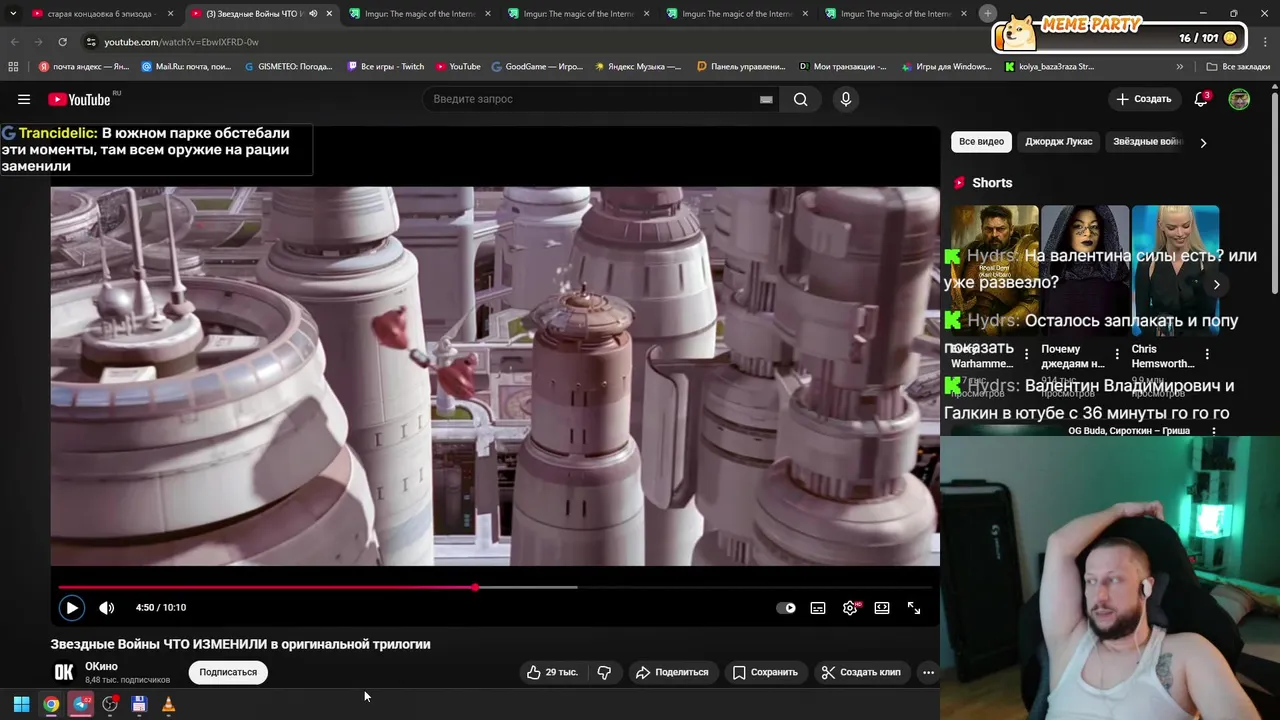The width and height of the screenshot is (1280, 720).
Task: Expand hidden bookmarks chevron
Action: tap(1180, 67)
